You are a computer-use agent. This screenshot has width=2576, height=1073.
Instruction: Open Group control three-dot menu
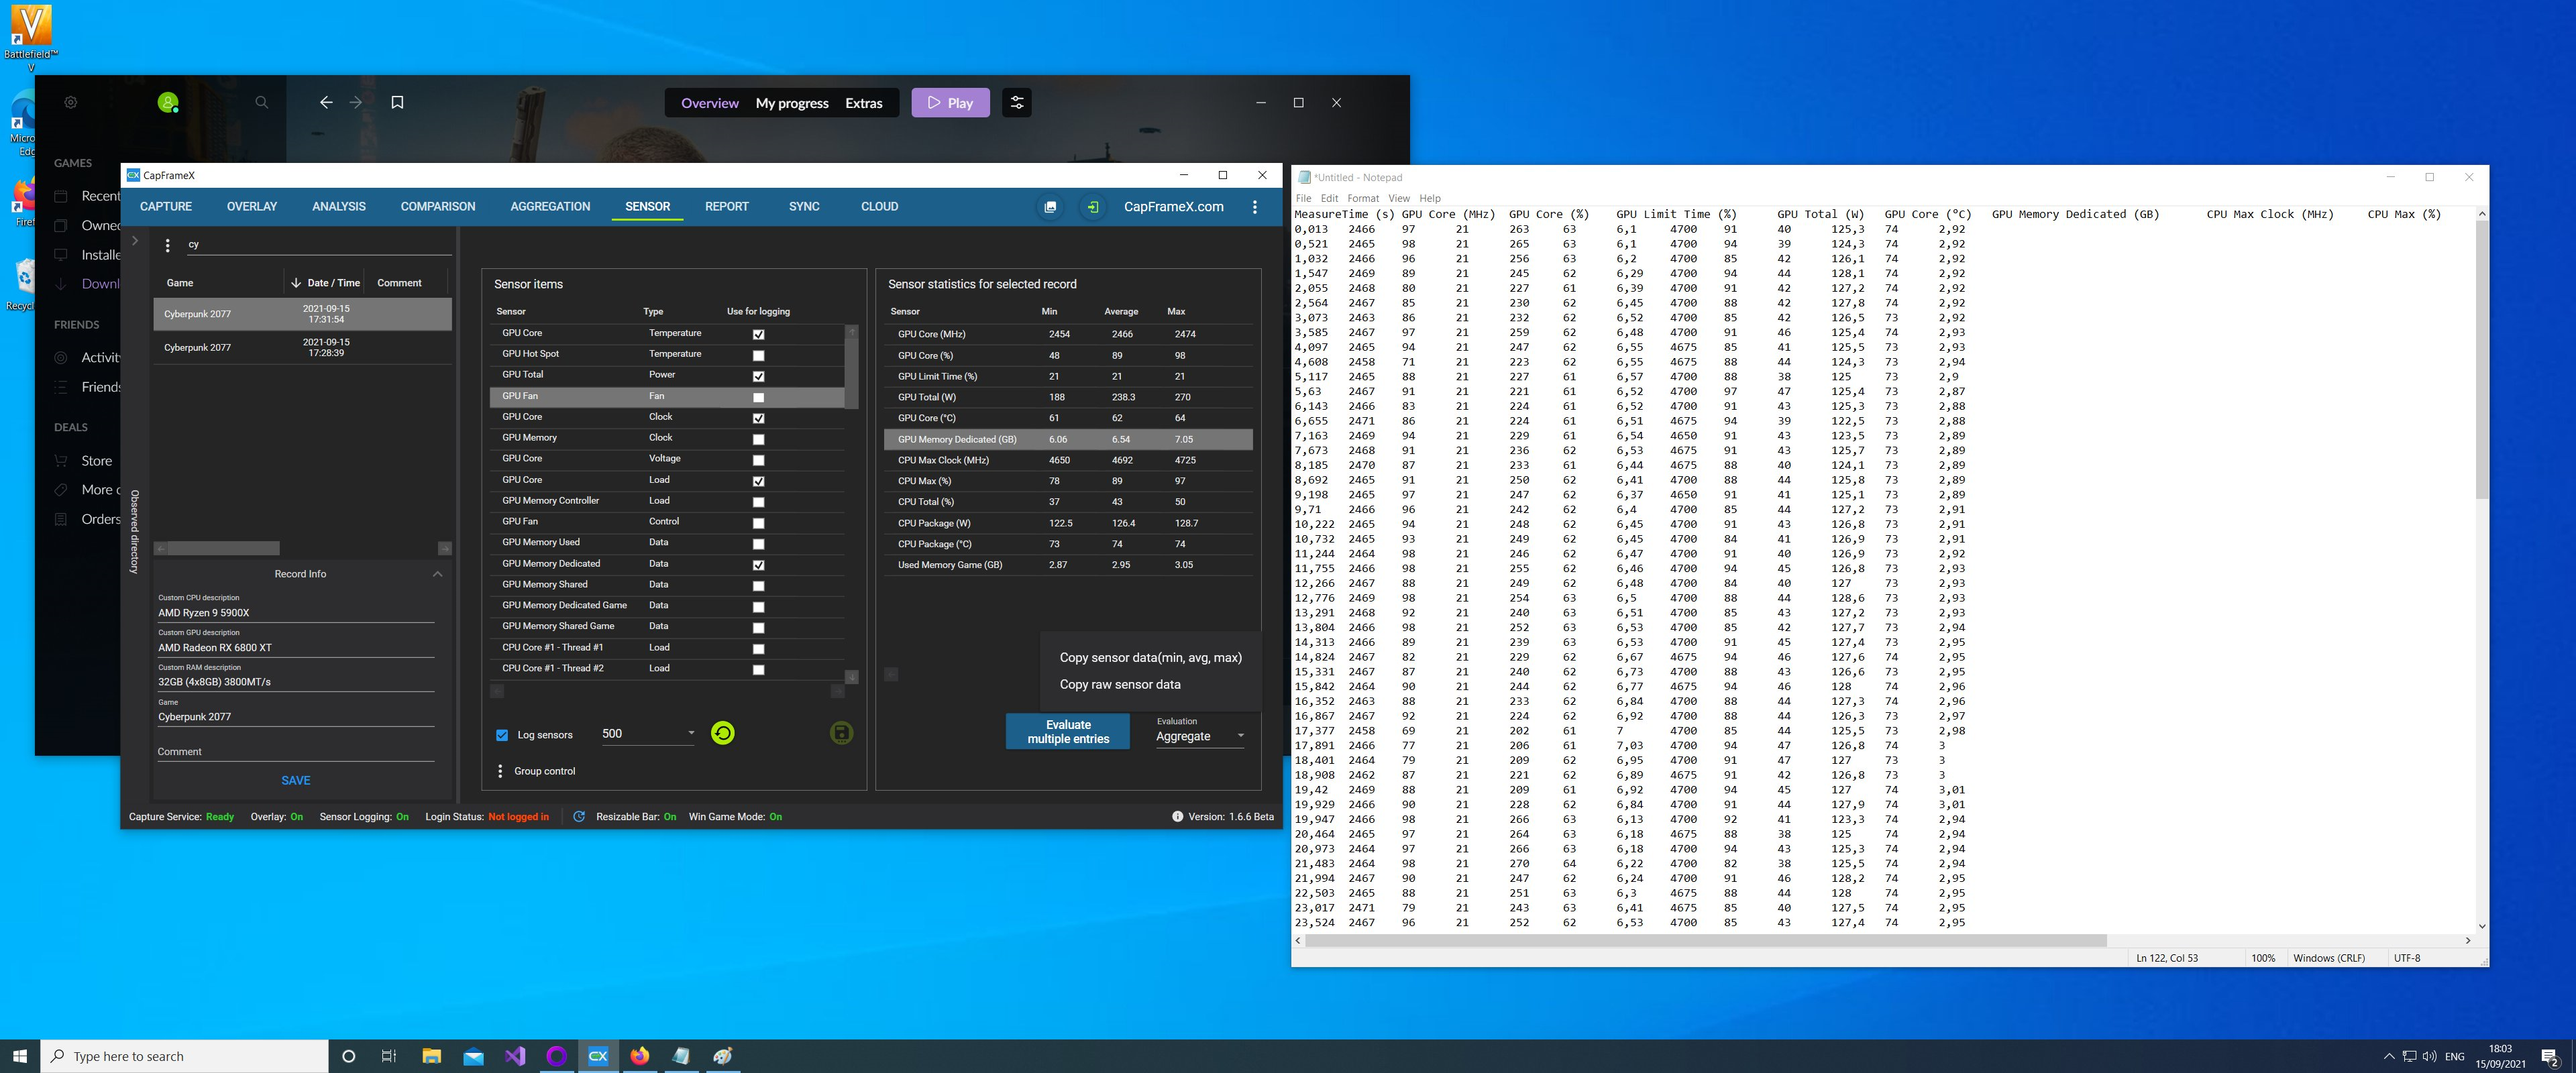pos(500,771)
